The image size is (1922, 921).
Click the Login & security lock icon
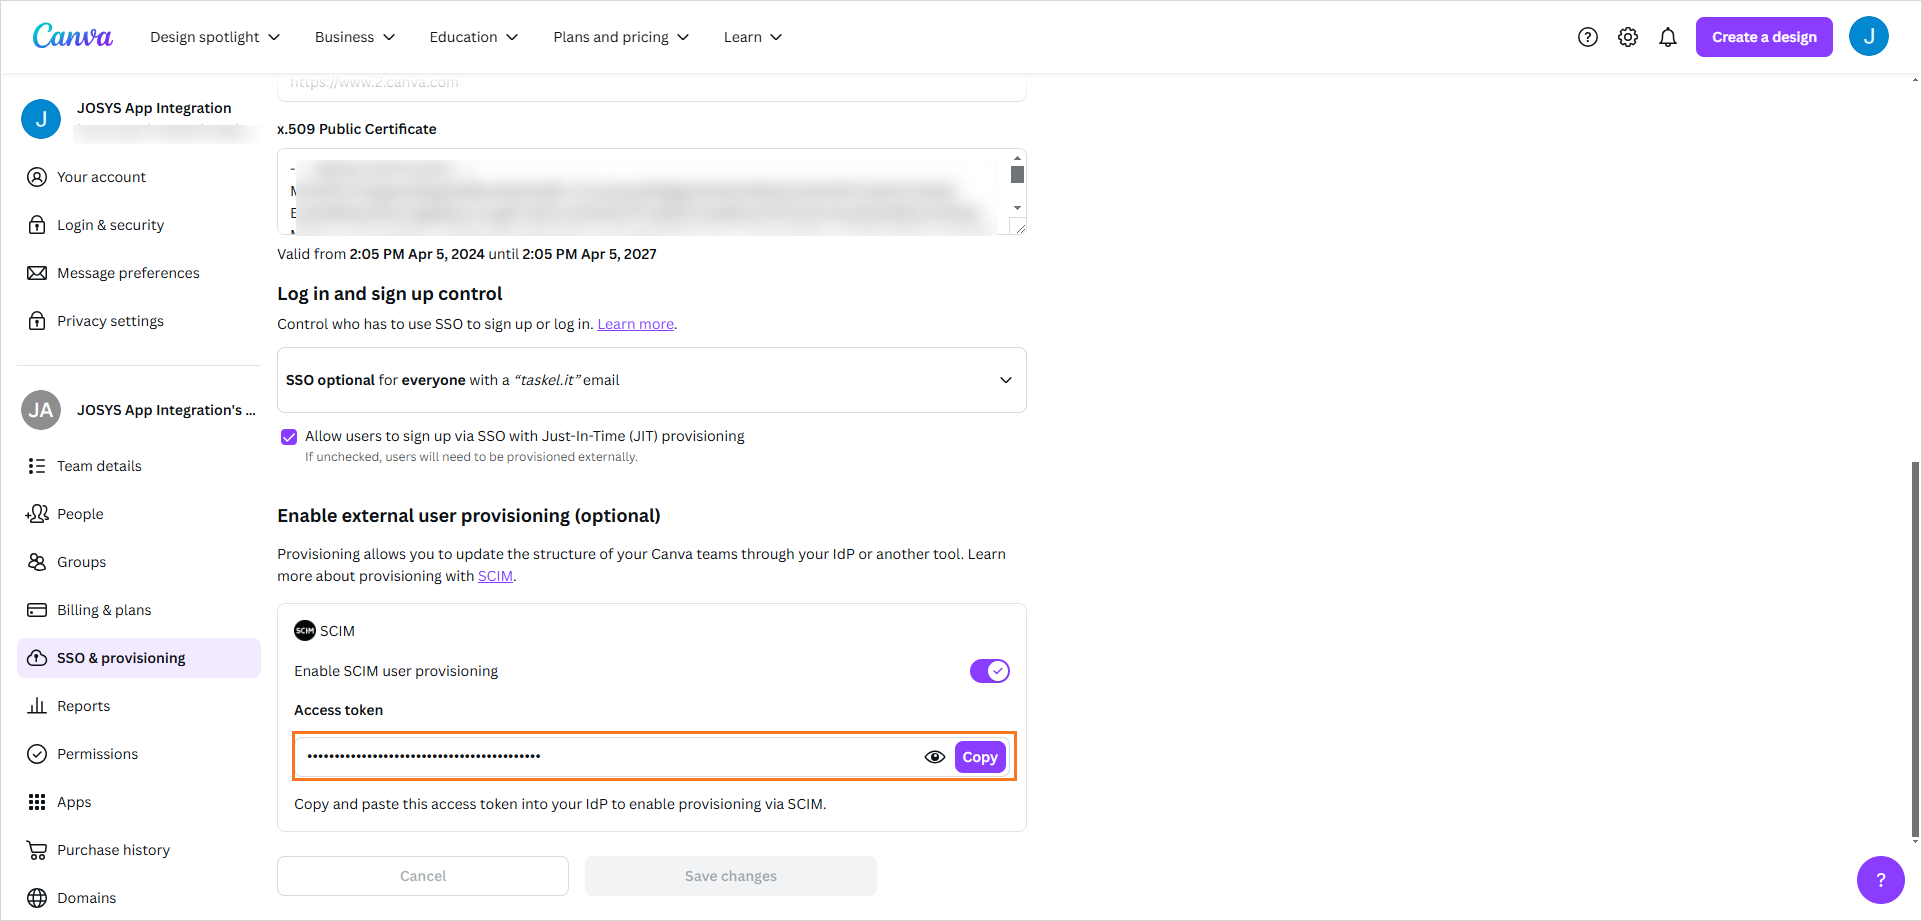tap(37, 225)
